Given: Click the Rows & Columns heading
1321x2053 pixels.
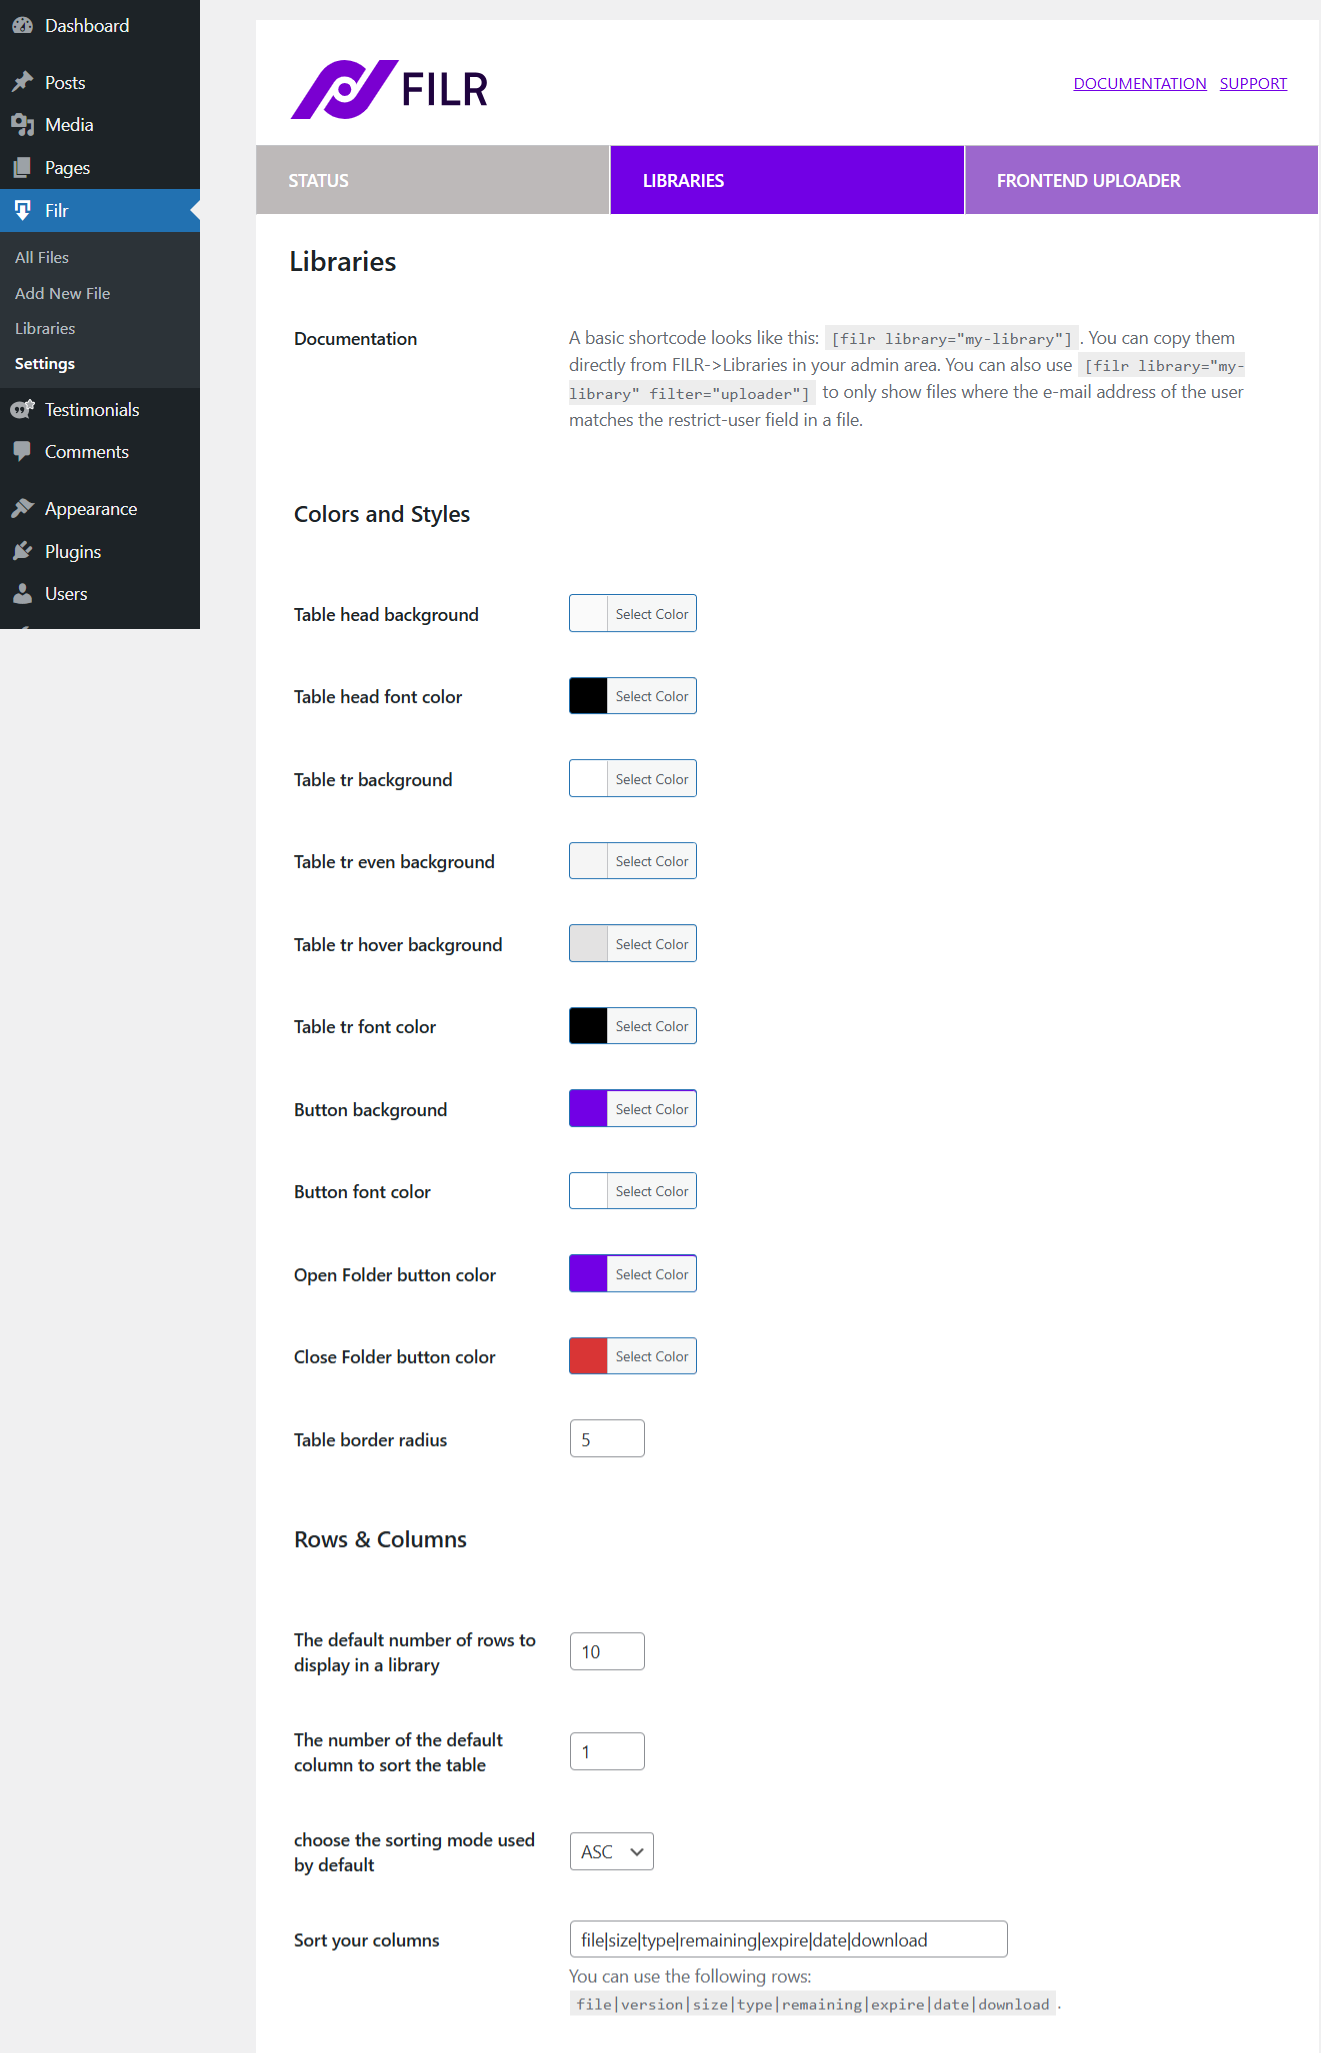Looking at the screenshot, I should pyautogui.click(x=380, y=1539).
